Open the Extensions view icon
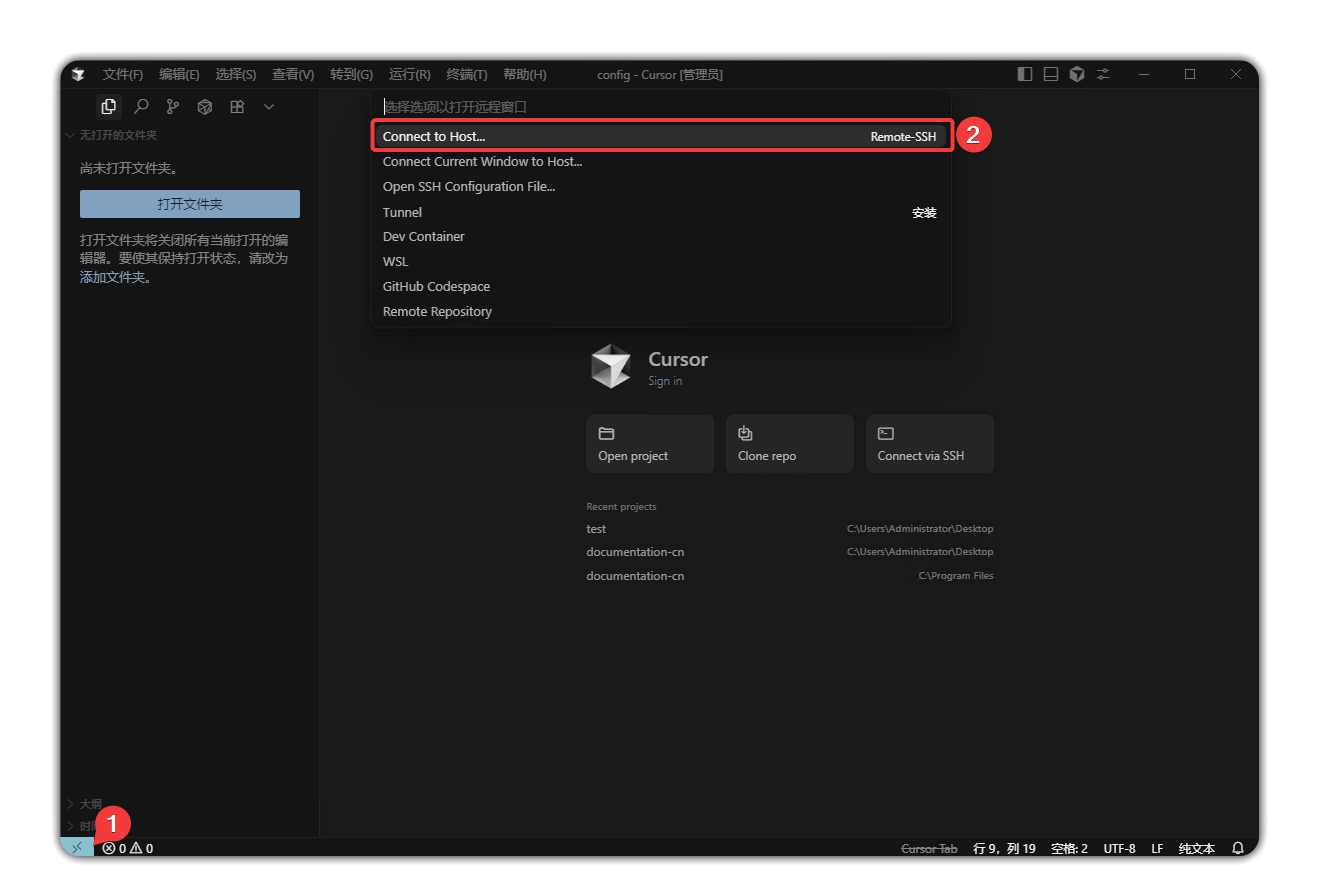 237,106
